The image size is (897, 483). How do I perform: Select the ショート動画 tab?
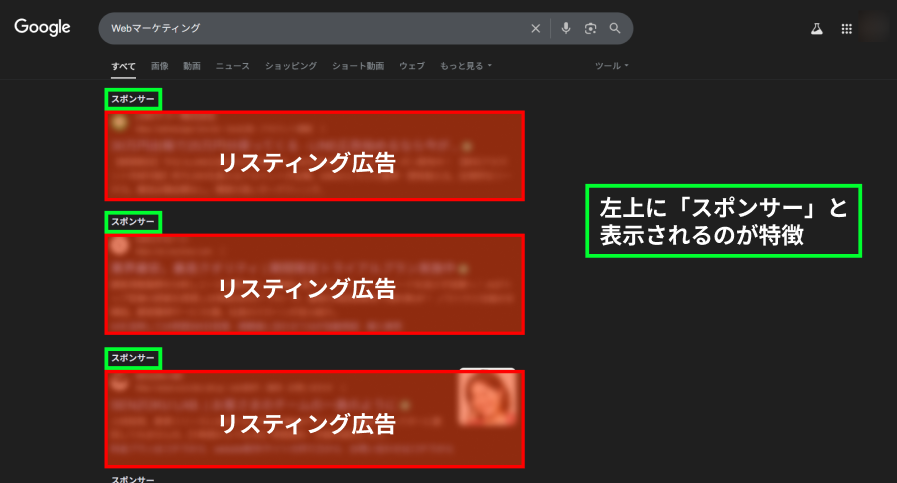[358, 66]
